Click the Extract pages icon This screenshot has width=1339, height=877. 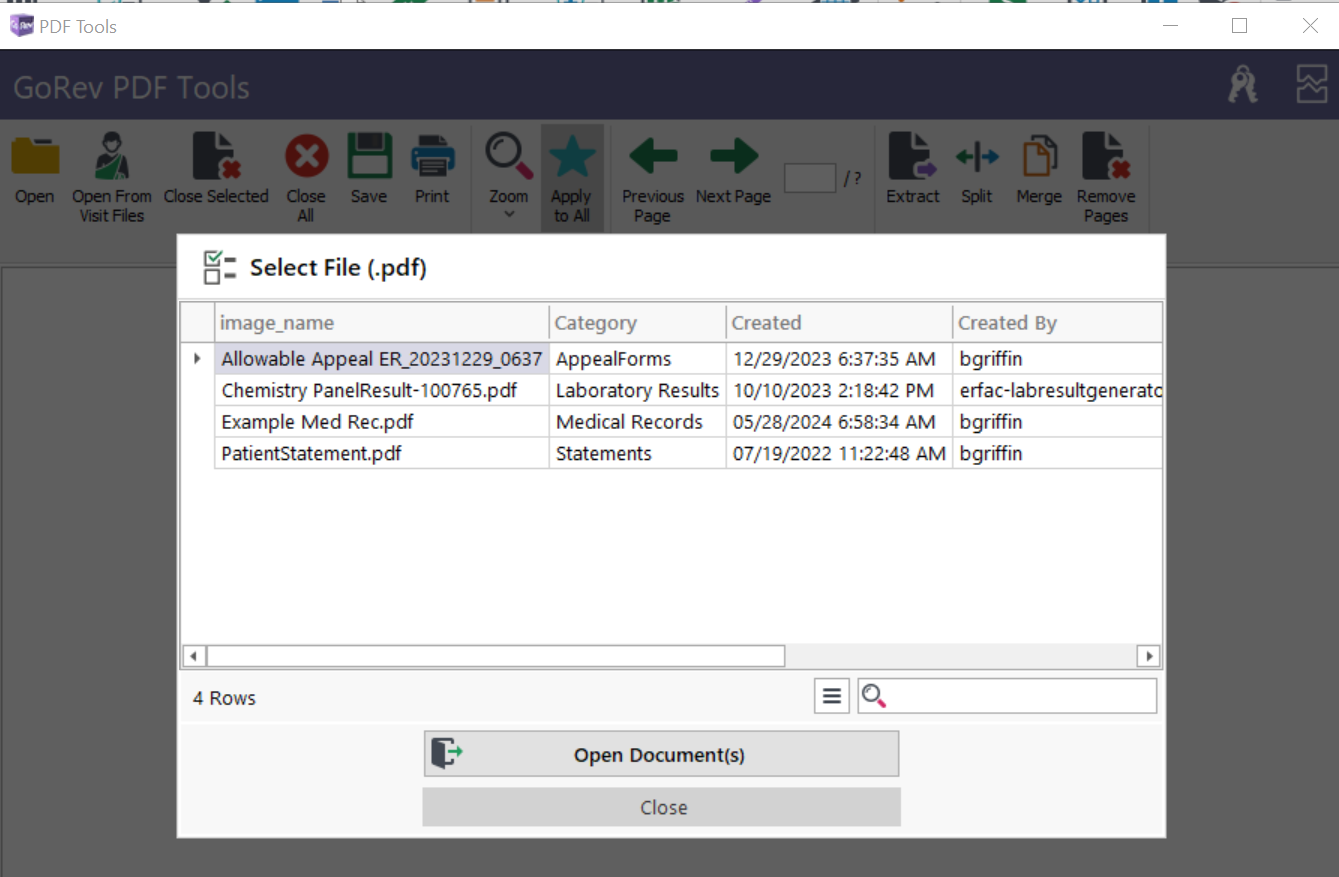coord(912,157)
